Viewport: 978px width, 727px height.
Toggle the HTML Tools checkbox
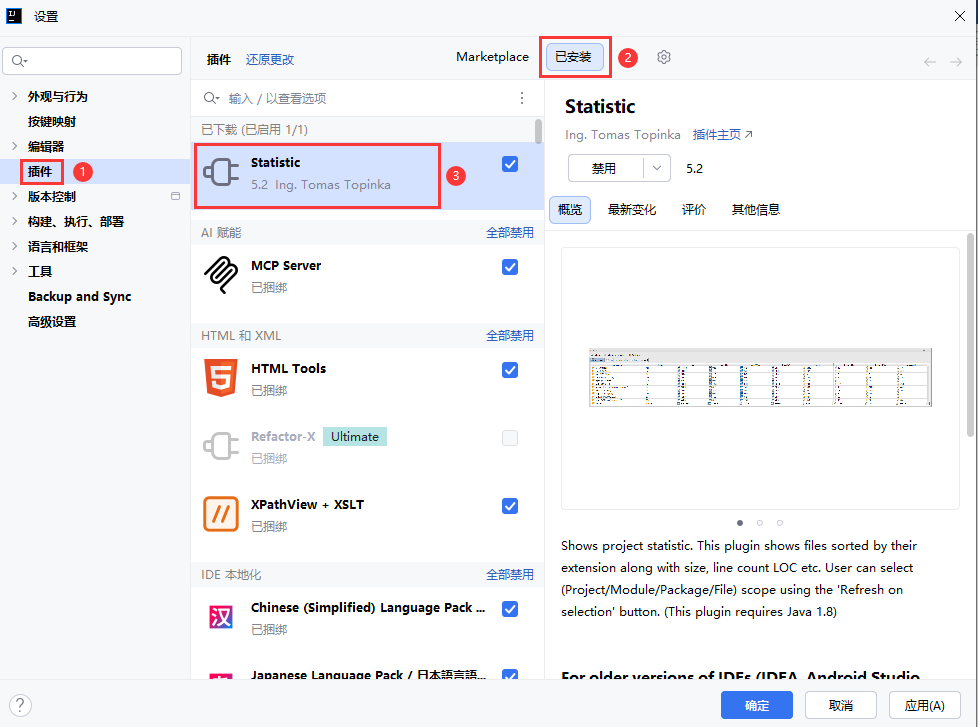click(x=510, y=370)
